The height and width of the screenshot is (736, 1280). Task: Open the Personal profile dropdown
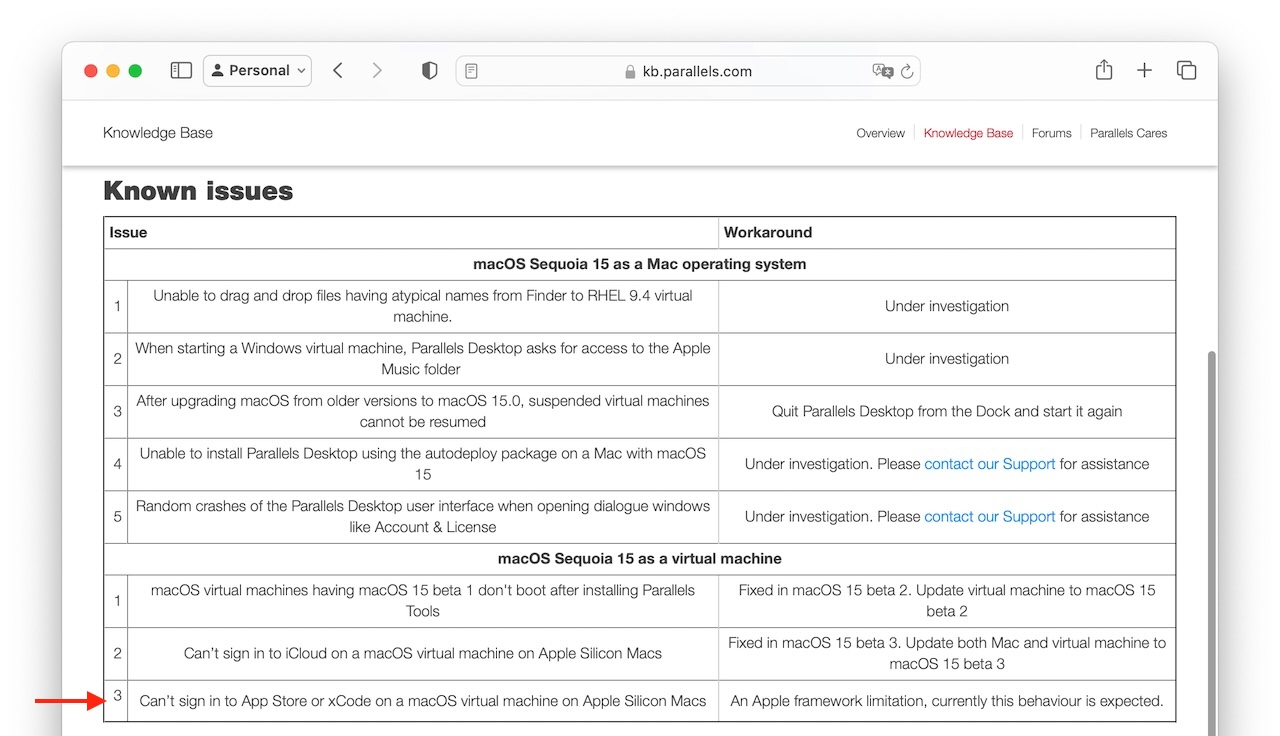pyautogui.click(x=257, y=71)
